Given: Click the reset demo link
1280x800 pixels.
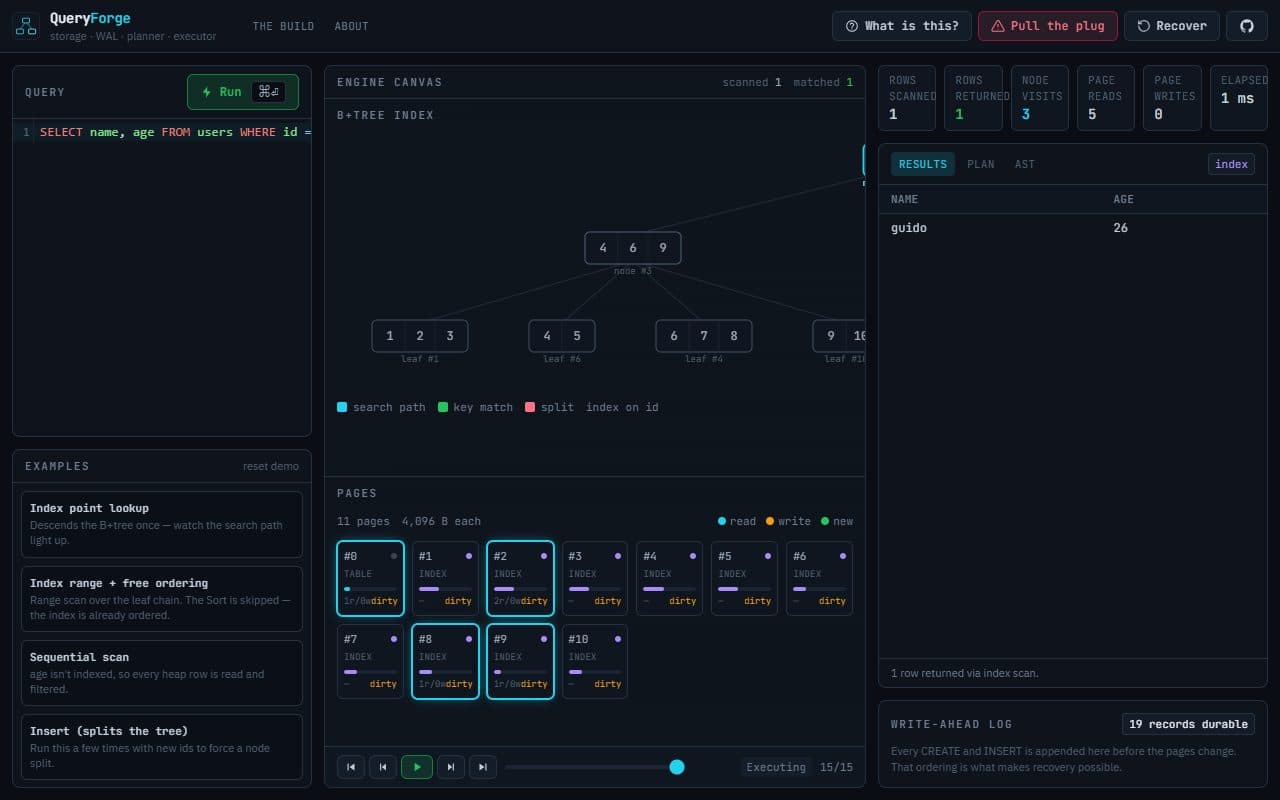Looking at the screenshot, I should coord(271,466).
